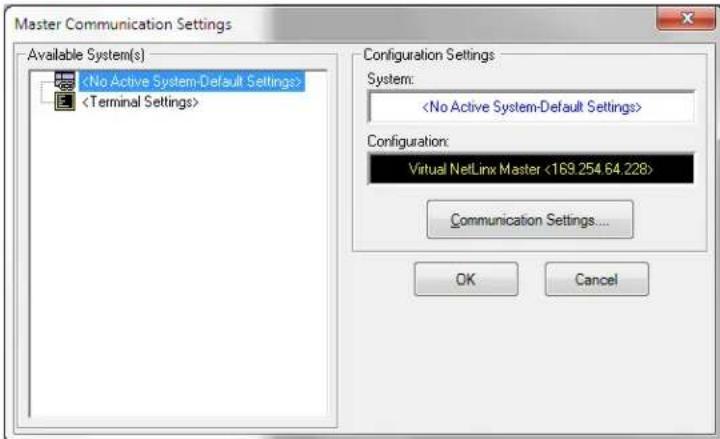This screenshot has height=439, width=720.
Task: Open Communication Settings... dialog
Action: (530, 220)
